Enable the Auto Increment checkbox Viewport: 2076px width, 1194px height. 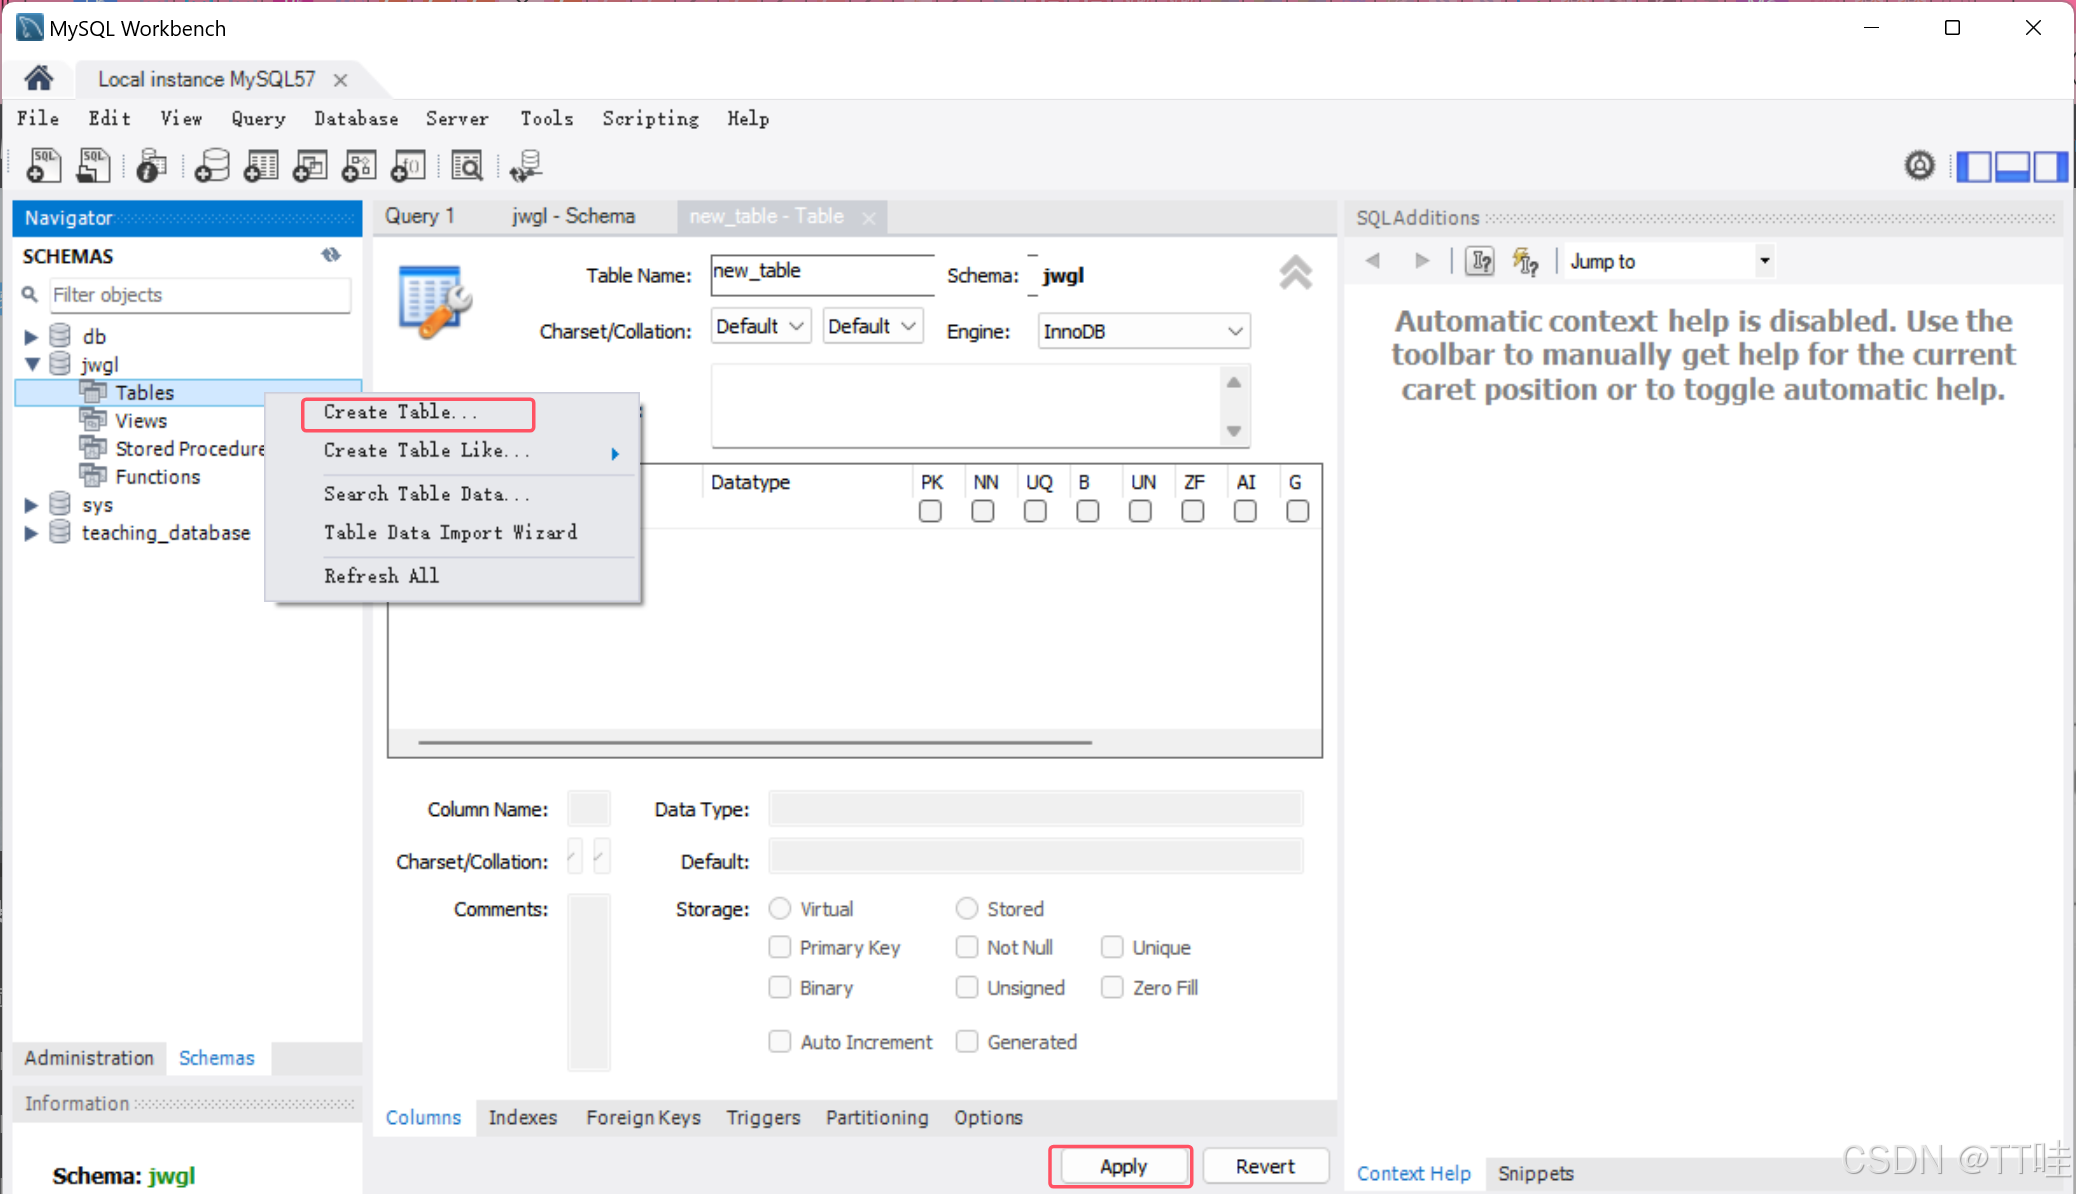coord(780,1041)
